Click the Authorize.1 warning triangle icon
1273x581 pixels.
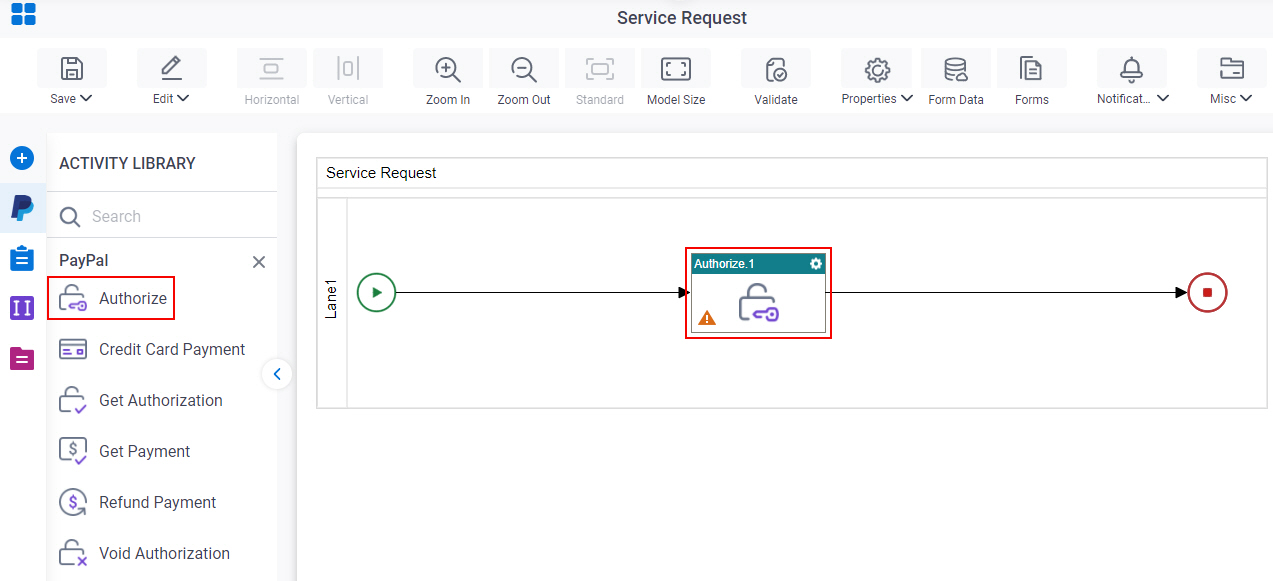(x=707, y=318)
